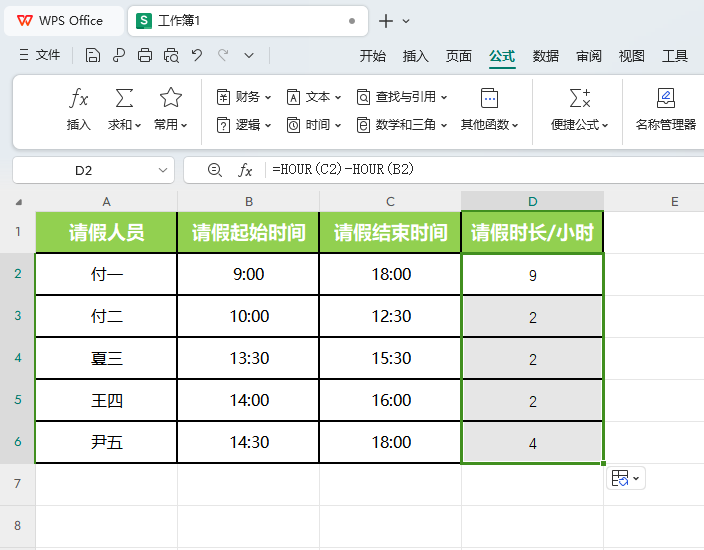704x550 pixels.
Task: Click the cell containing 付一
Action: [106, 274]
